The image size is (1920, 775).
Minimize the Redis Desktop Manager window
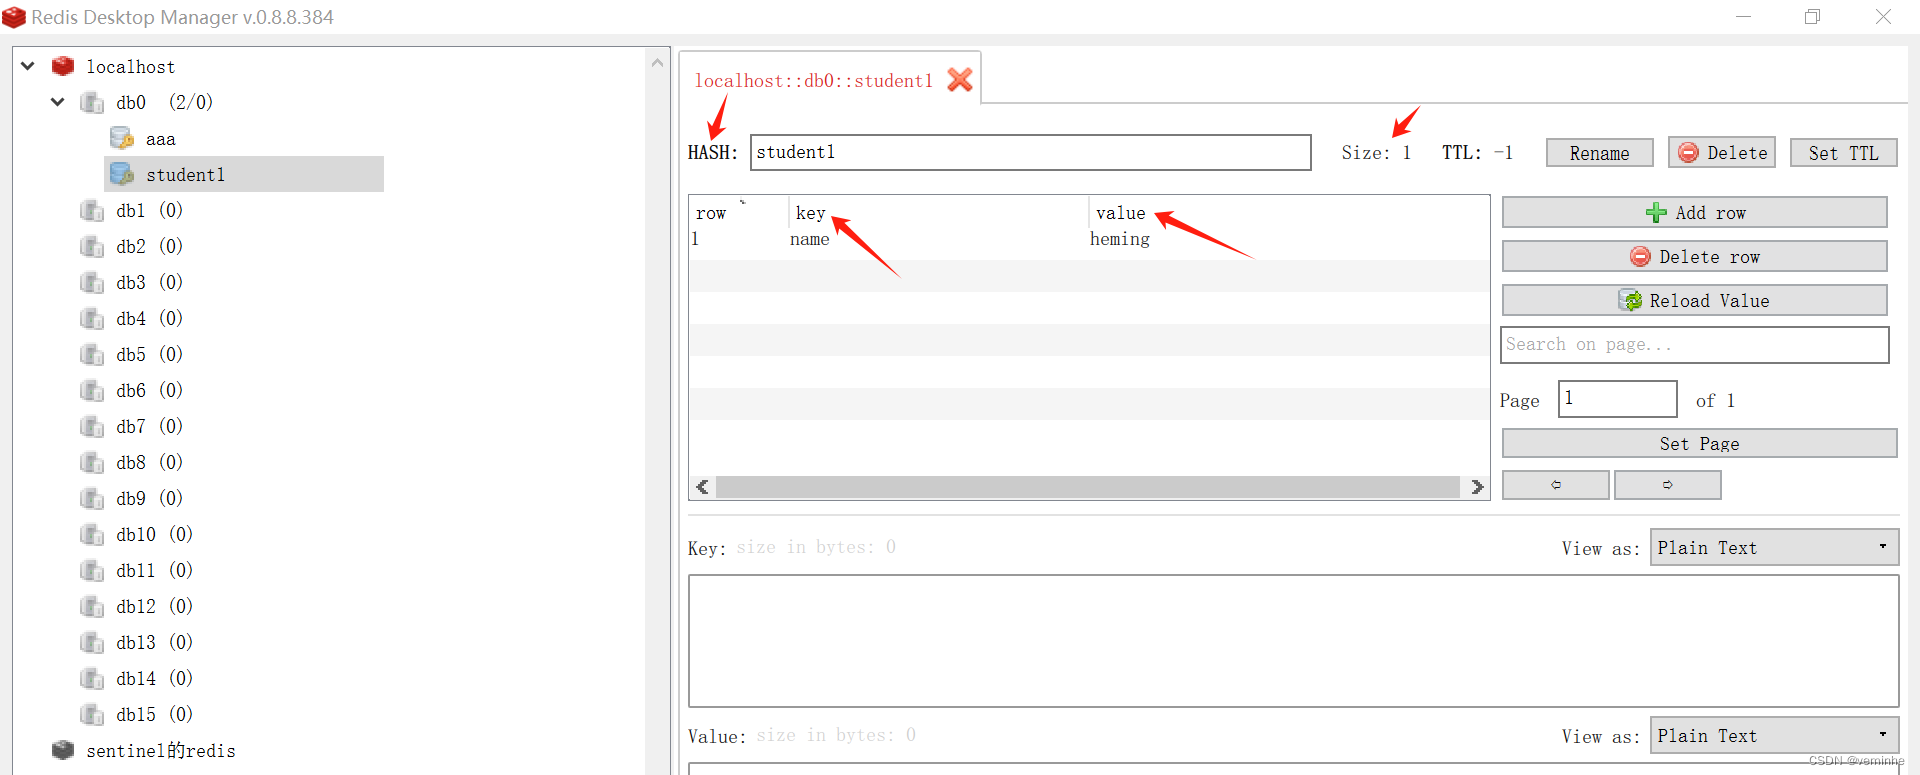coord(1743,17)
